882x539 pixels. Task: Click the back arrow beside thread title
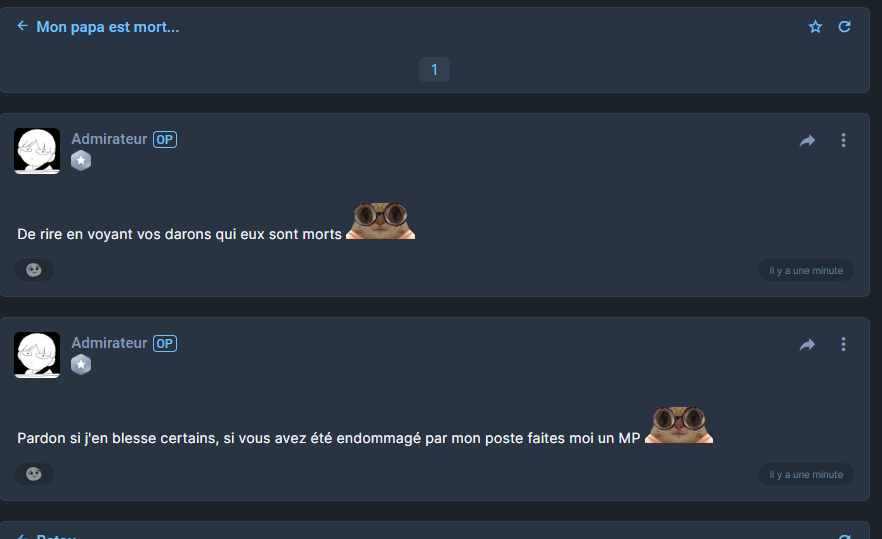[x=22, y=26]
